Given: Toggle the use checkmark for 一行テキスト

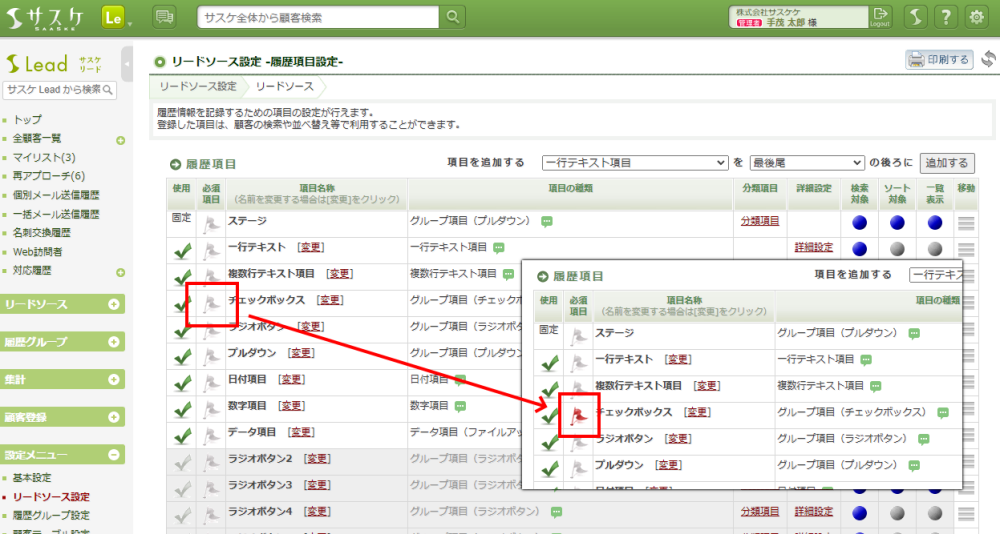Looking at the screenshot, I should tap(182, 250).
